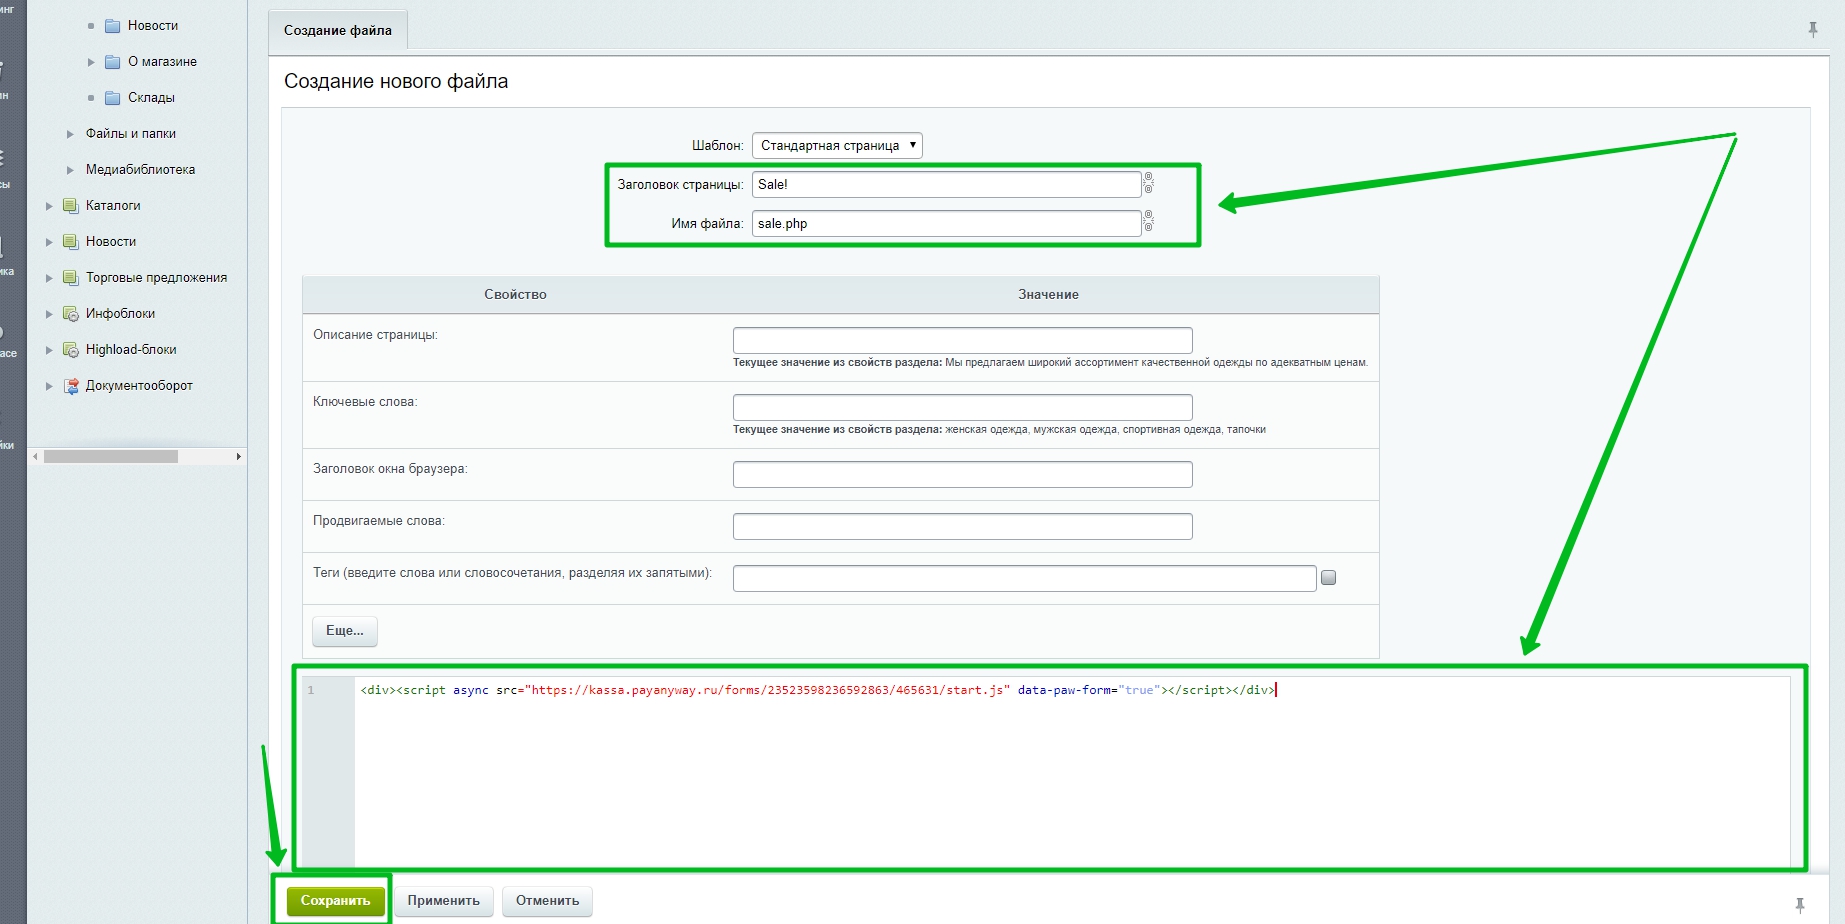Click the Новости folder icon in tree
This screenshot has width=1845, height=924.
[112, 26]
